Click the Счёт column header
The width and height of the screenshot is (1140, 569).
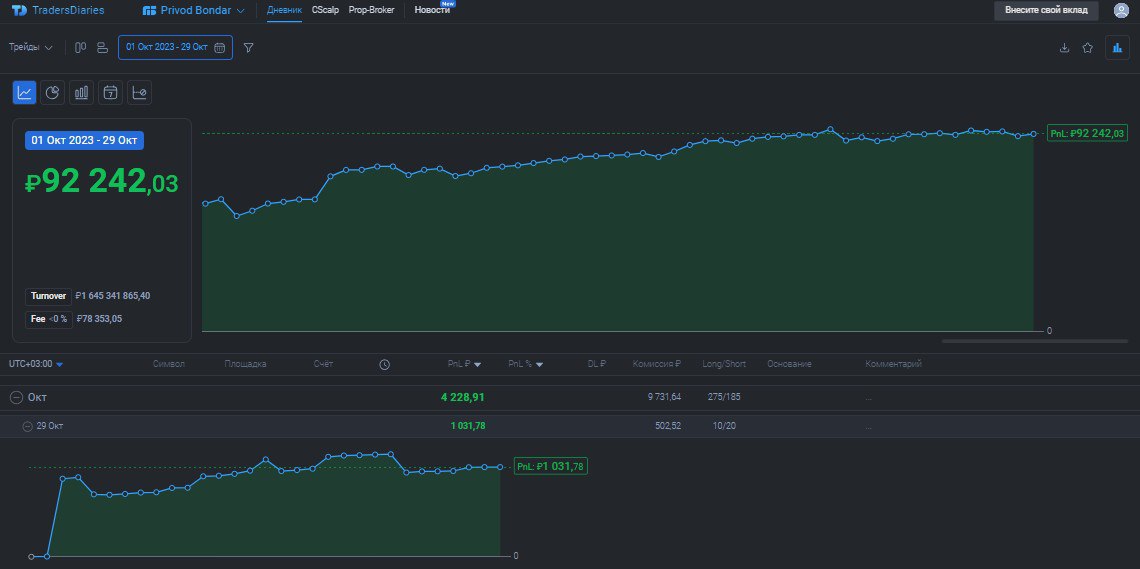[324, 364]
